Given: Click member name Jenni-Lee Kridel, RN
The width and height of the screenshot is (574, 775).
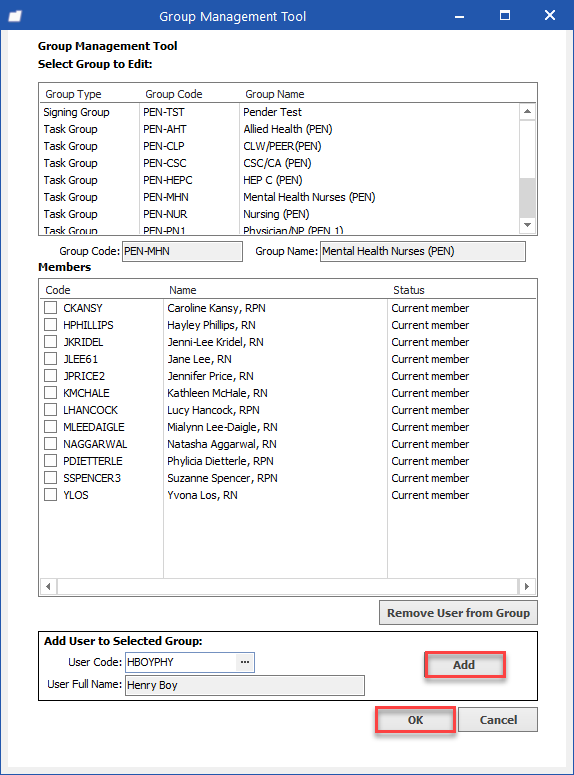Looking at the screenshot, I should click(x=215, y=342).
